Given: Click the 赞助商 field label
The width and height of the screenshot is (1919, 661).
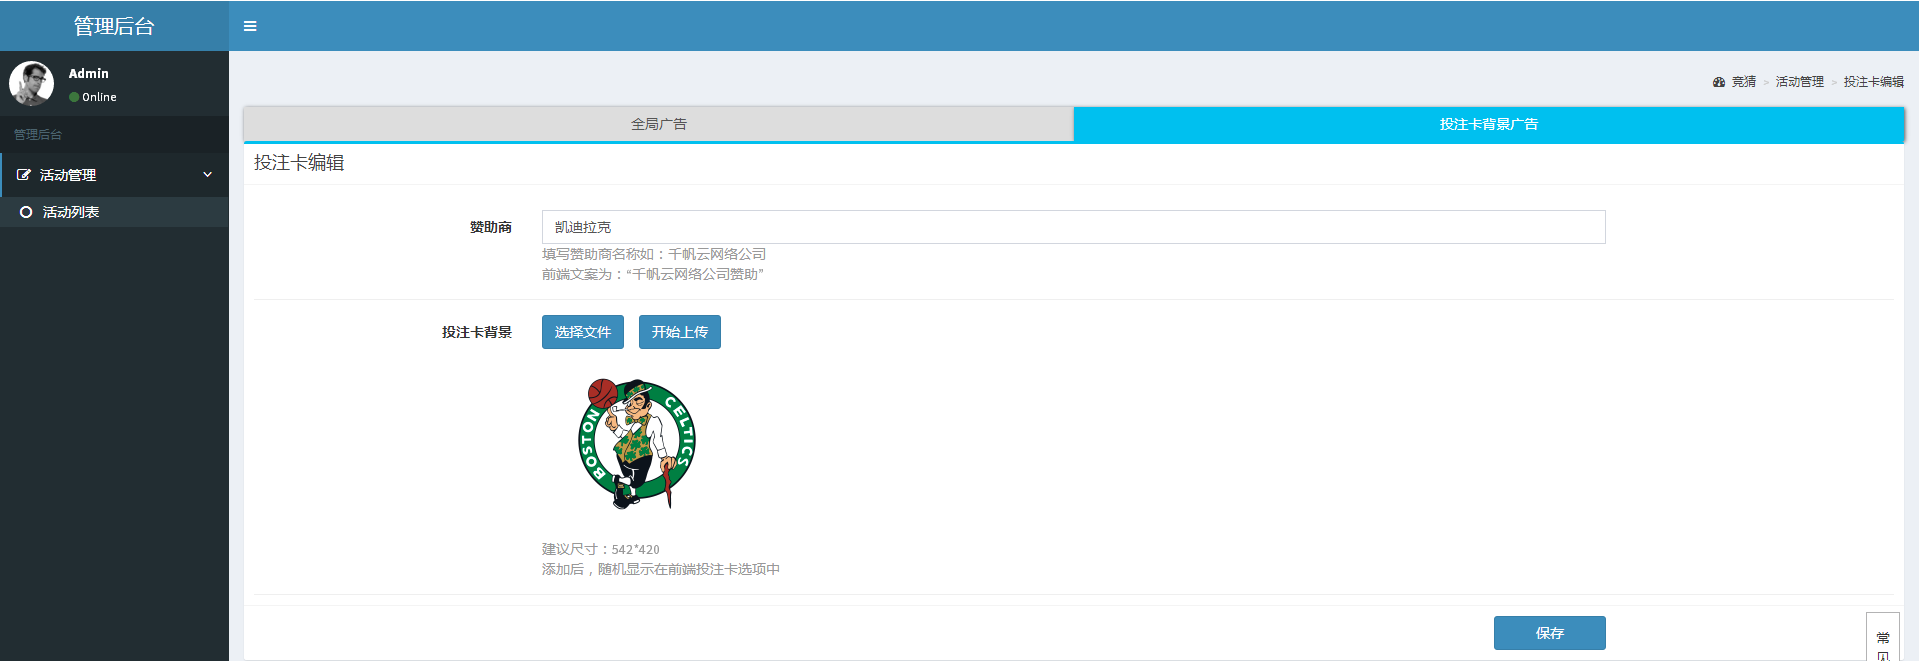Looking at the screenshot, I should click(x=491, y=227).
